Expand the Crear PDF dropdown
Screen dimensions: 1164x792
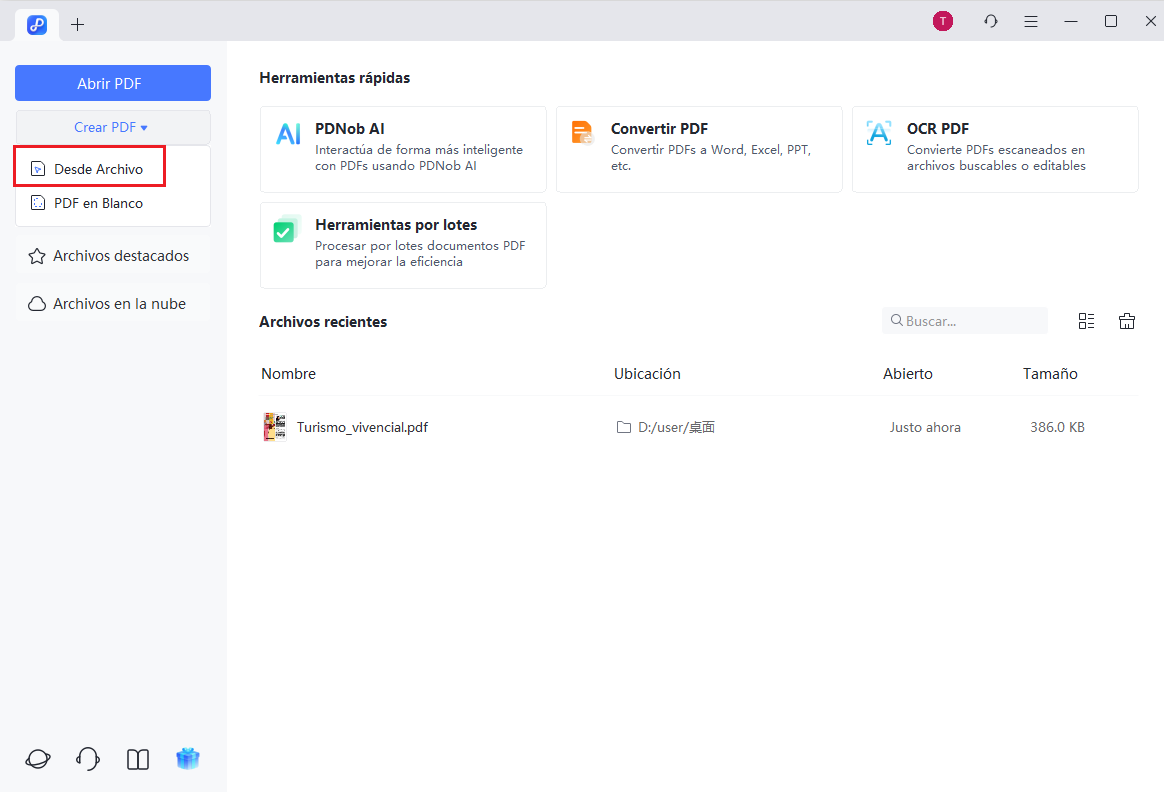[112, 127]
